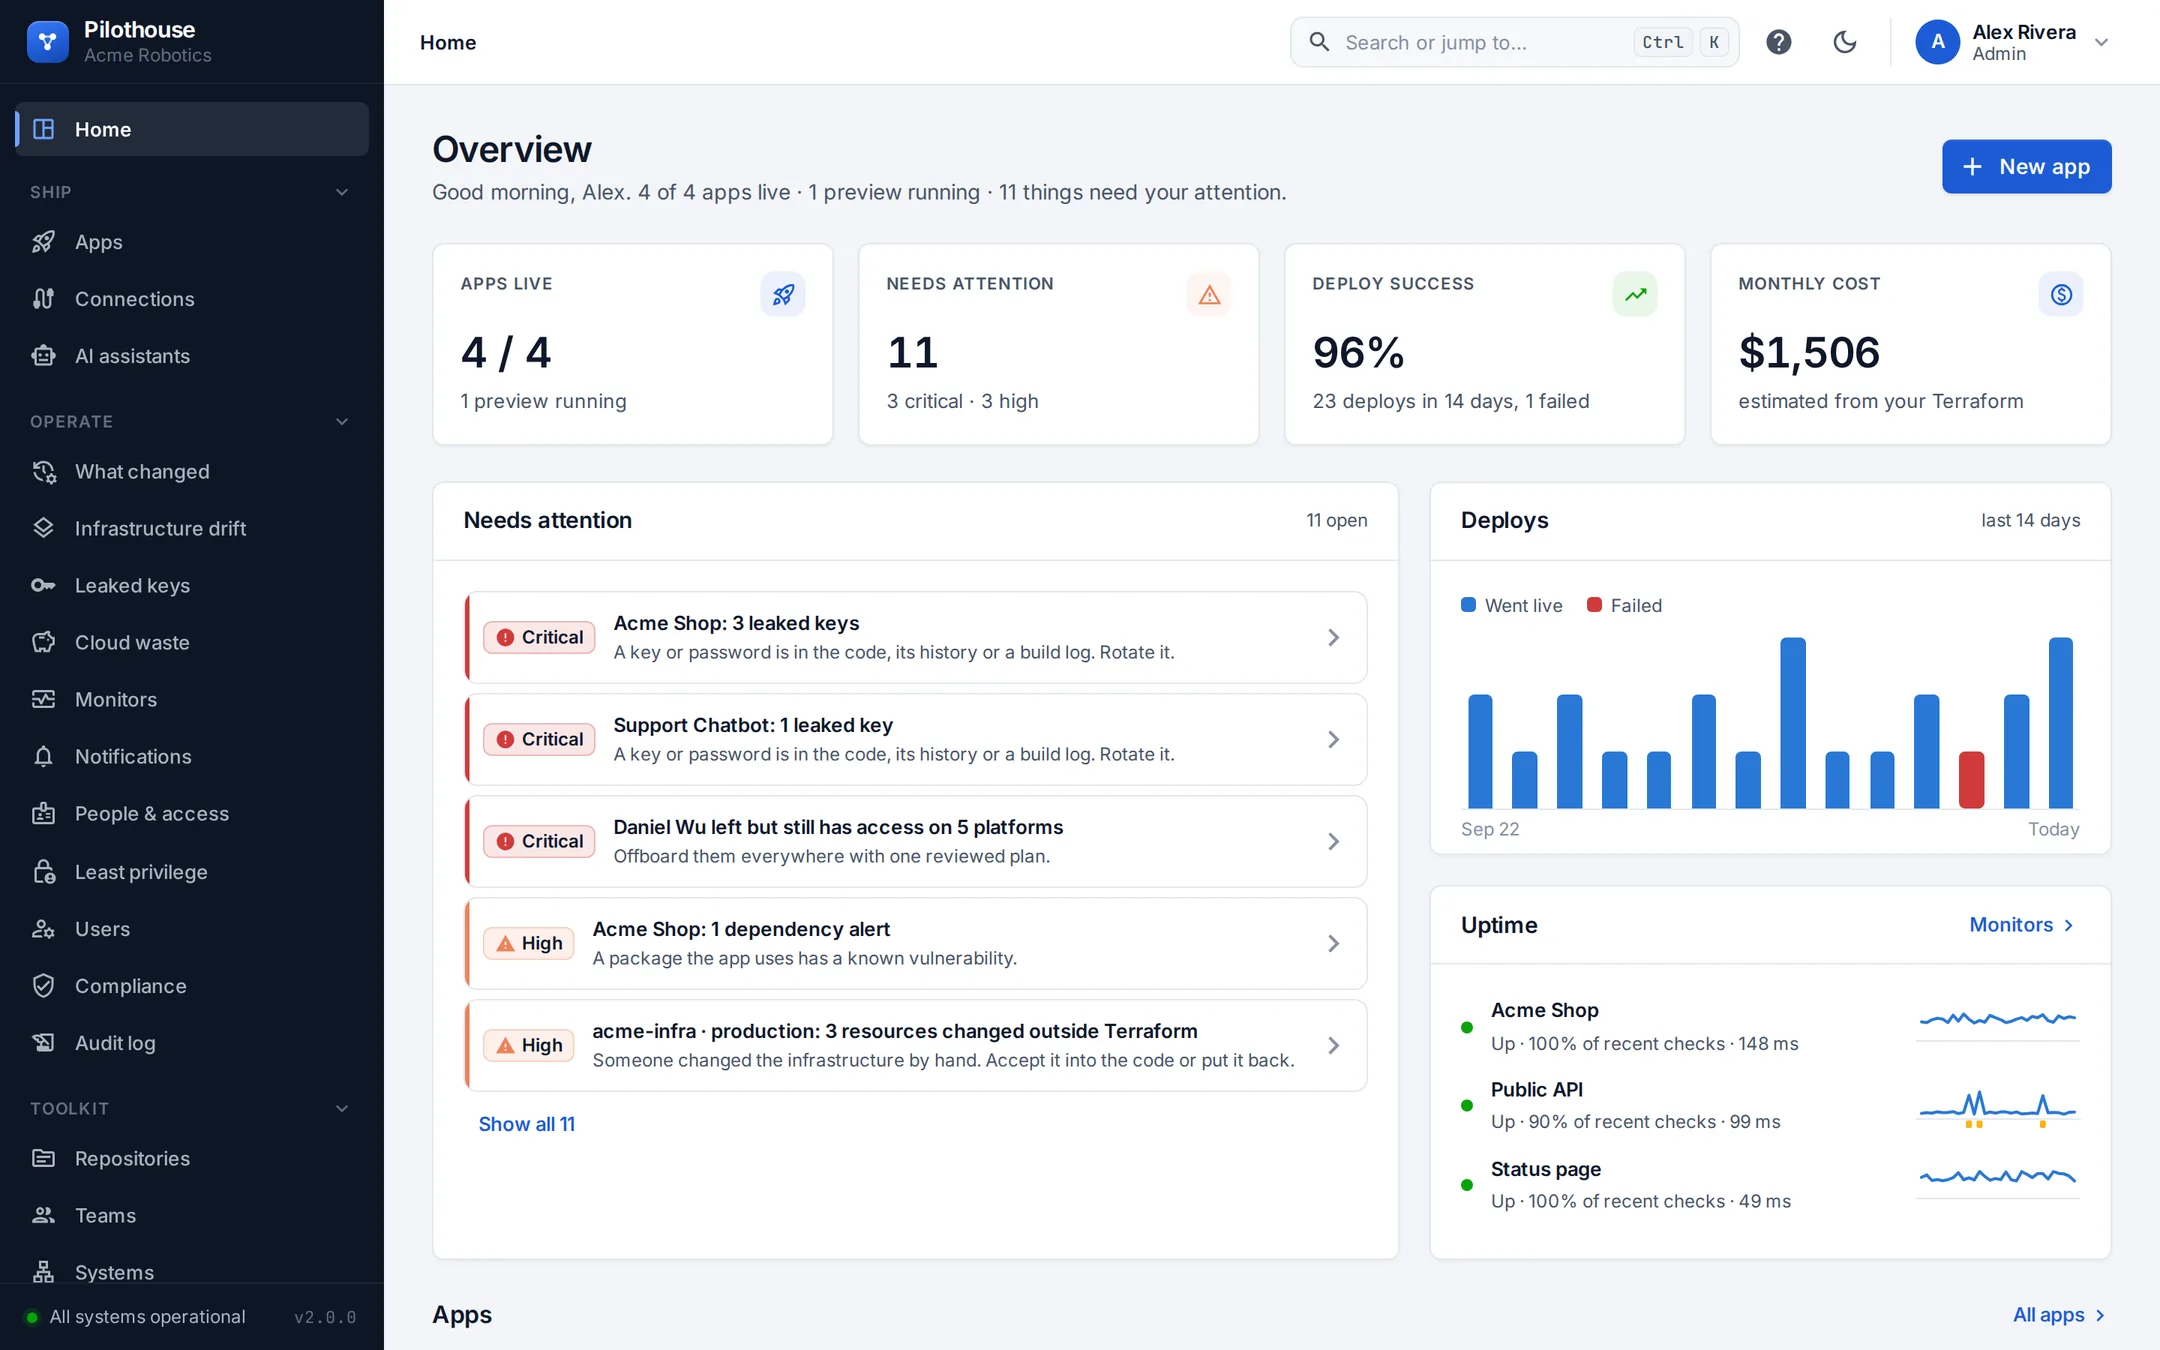Viewport: 2160px width, 1350px height.
Task: Collapse the TOOLKIT sidebar section
Action: click(342, 1108)
